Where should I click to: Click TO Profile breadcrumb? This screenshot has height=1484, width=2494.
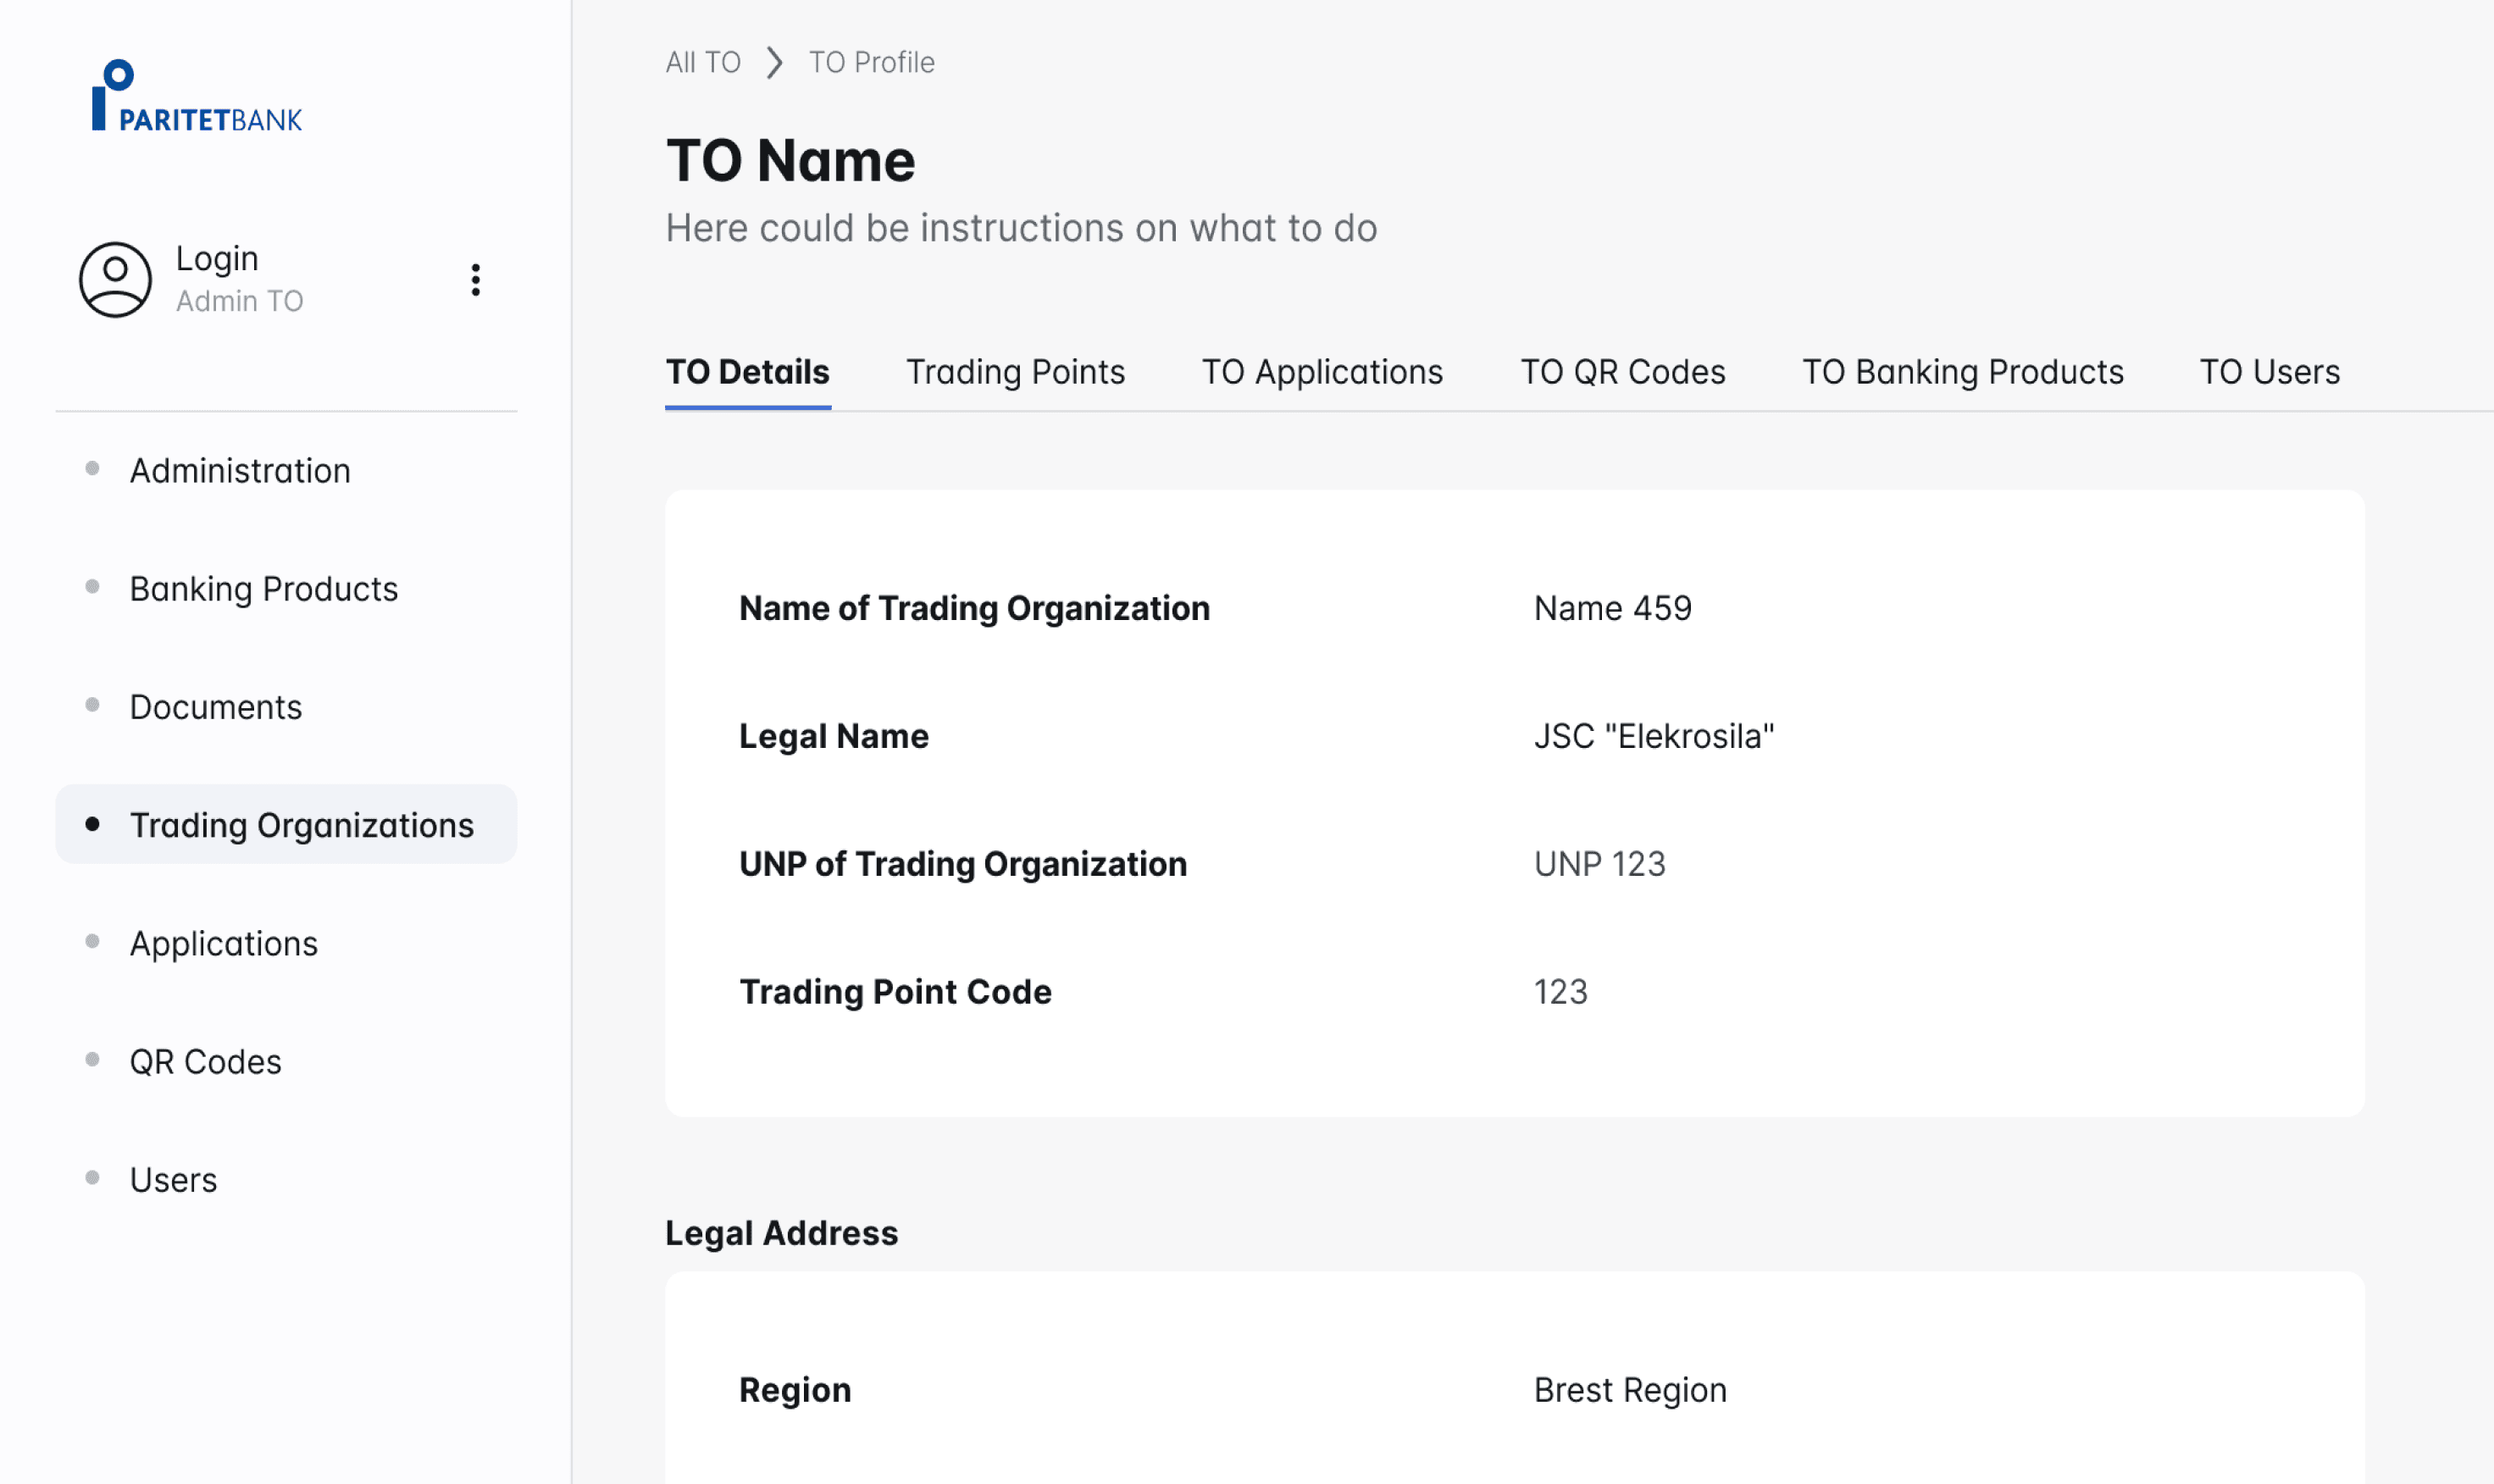pos(871,62)
